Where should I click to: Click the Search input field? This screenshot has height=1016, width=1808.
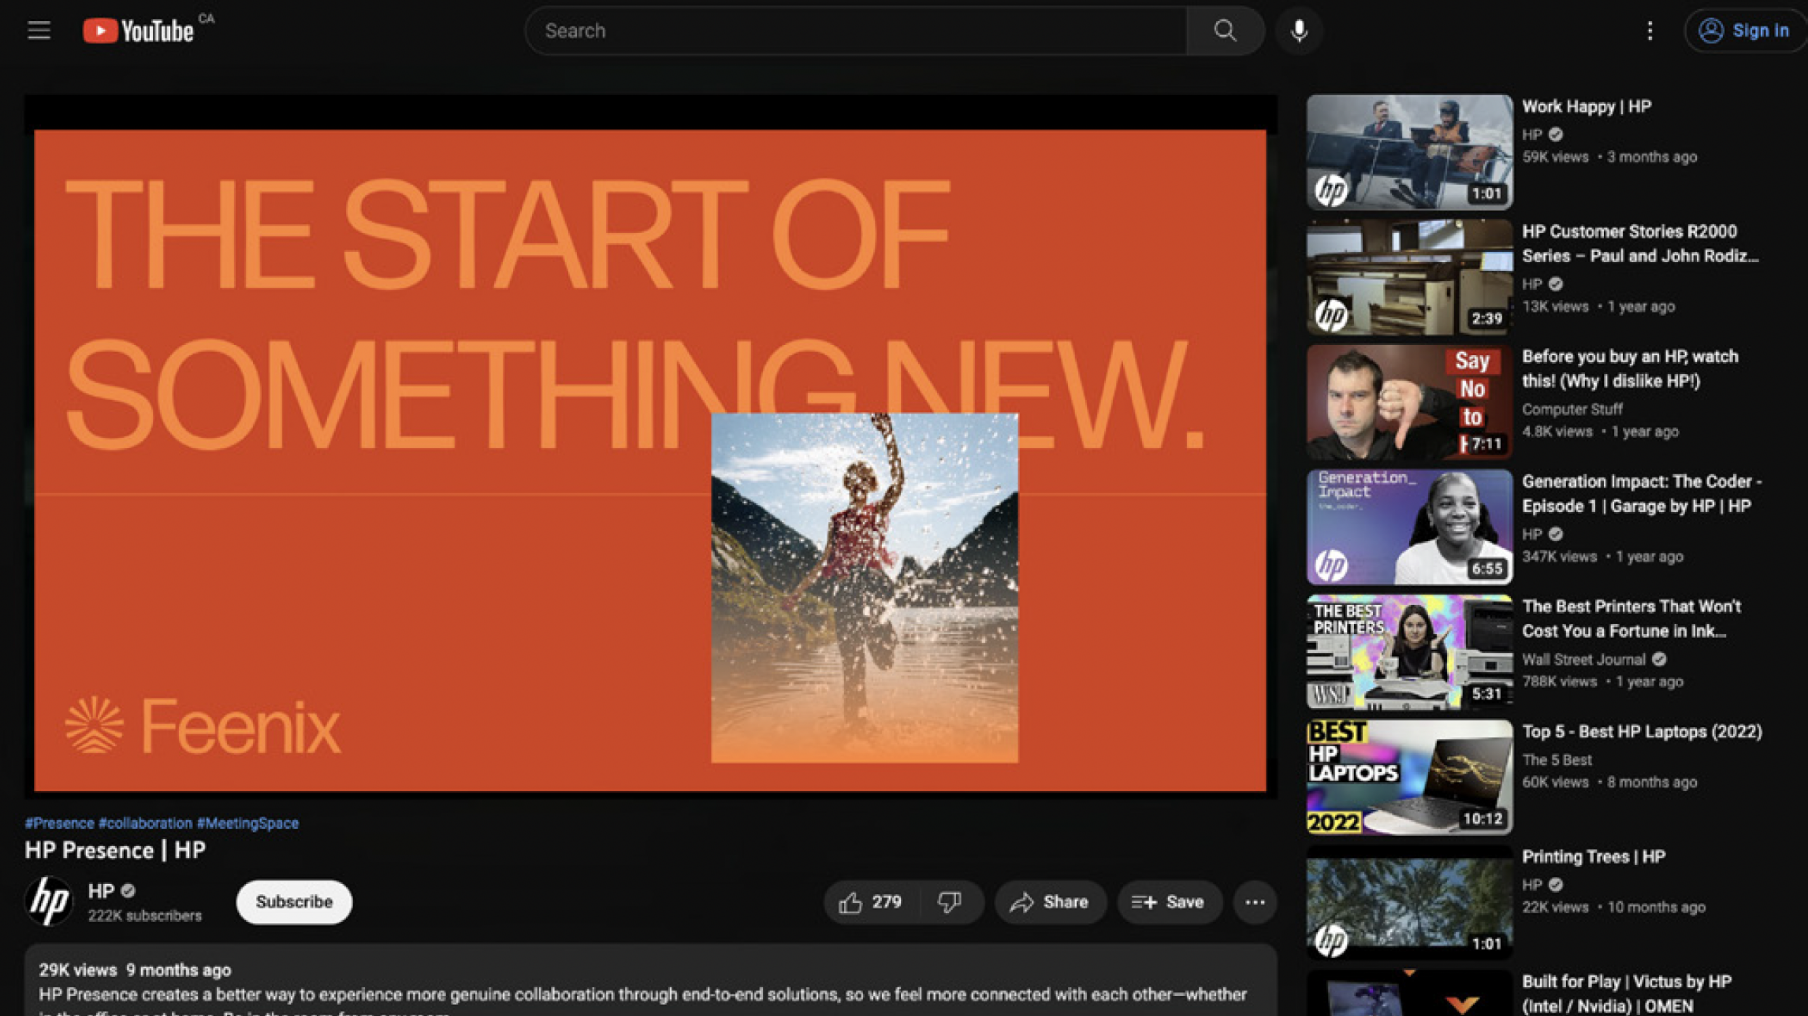click(x=856, y=31)
